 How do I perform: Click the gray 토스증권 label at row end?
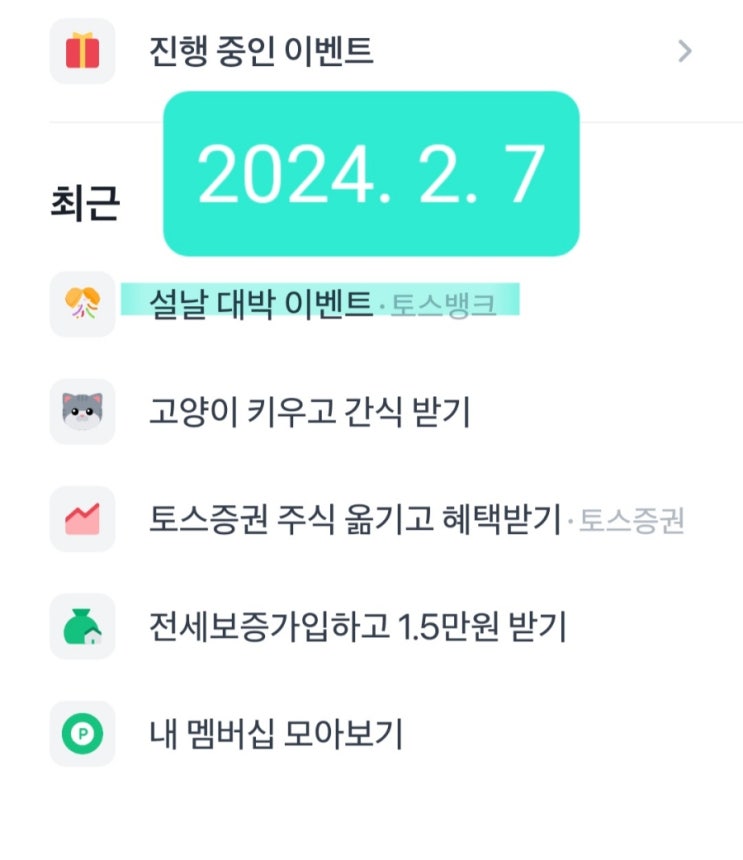click(x=633, y=520)
